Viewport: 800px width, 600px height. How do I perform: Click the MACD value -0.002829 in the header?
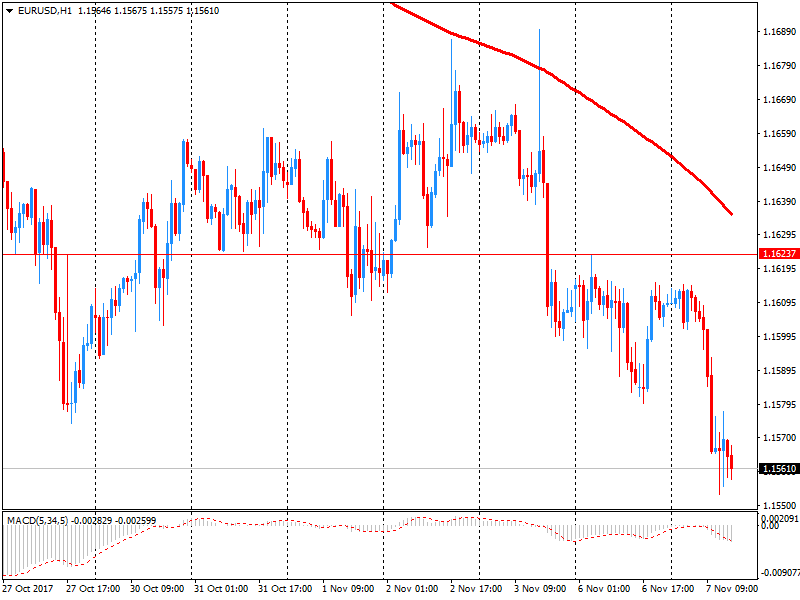click(92, 520)
